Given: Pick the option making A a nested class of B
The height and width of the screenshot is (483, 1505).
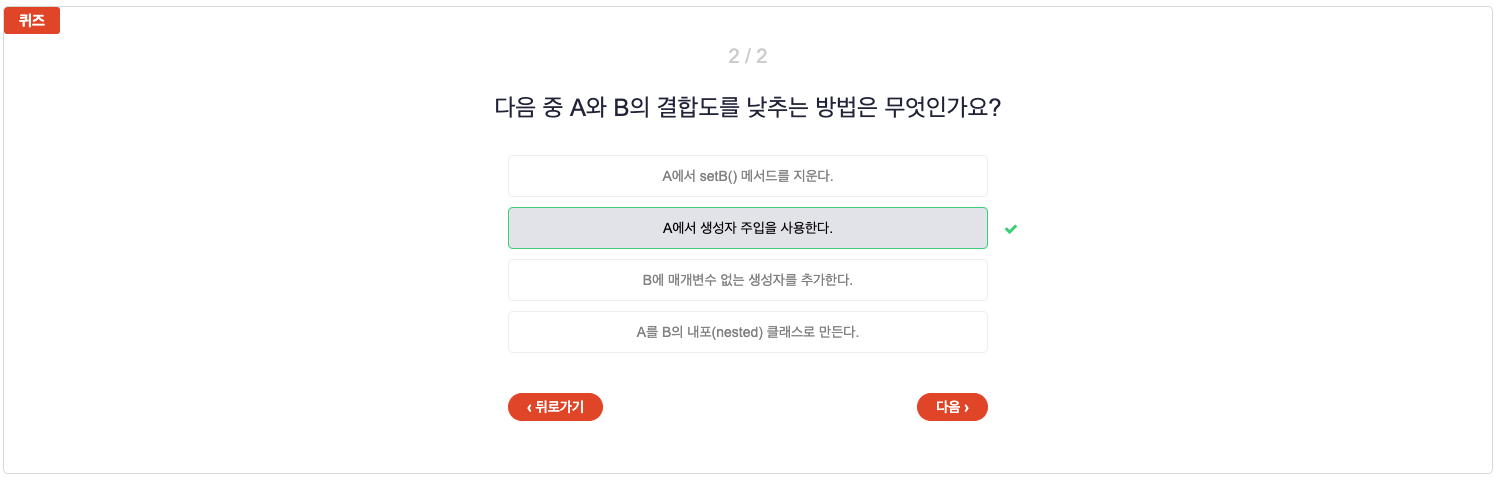Looking at the screenshot, I should tap(748, 332).
